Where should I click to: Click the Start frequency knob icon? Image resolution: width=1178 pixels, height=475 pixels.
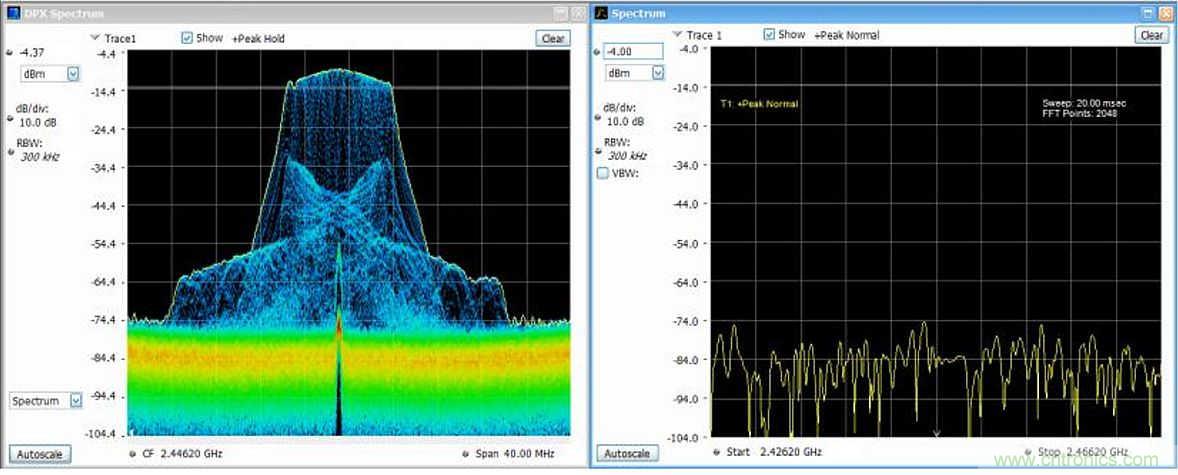point(717,452)
